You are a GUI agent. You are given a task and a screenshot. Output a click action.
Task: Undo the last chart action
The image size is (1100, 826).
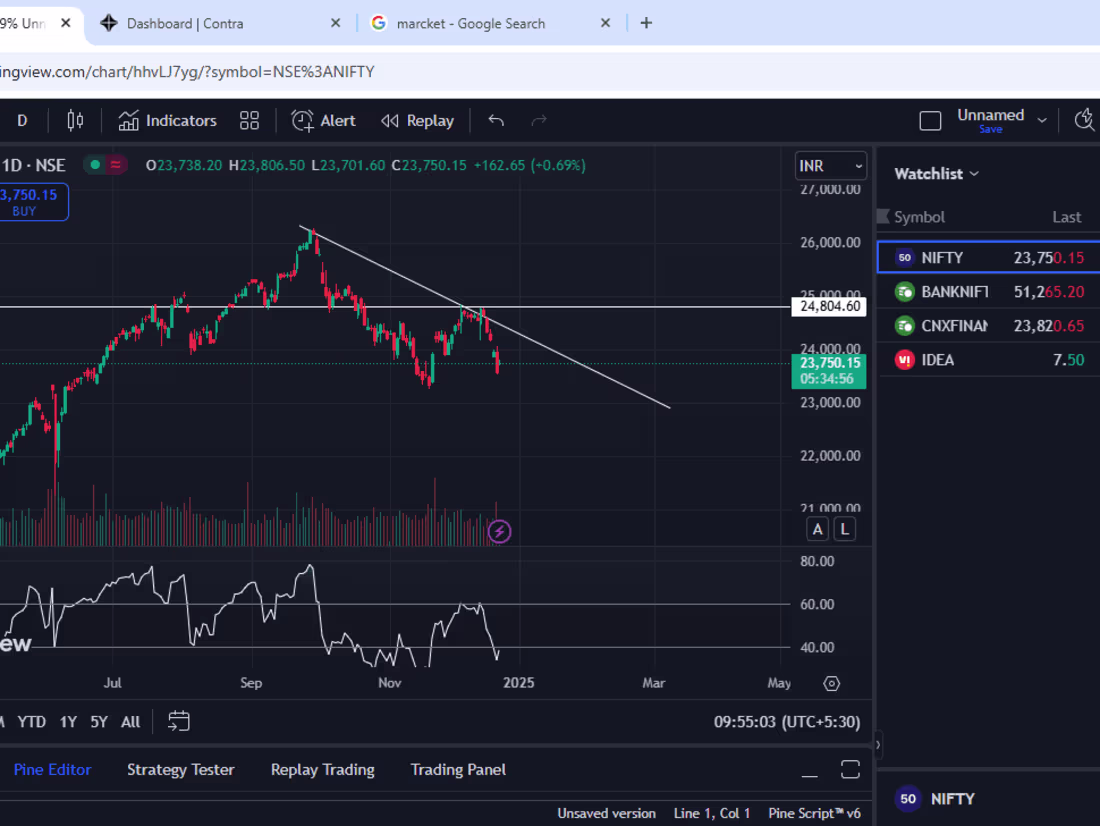(495, 119)
